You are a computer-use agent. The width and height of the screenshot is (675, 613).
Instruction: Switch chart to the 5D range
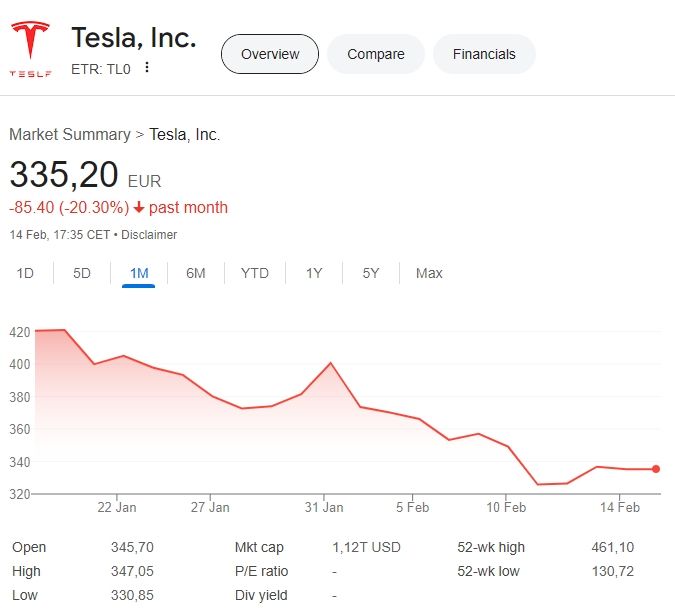(x=82, y=273)
